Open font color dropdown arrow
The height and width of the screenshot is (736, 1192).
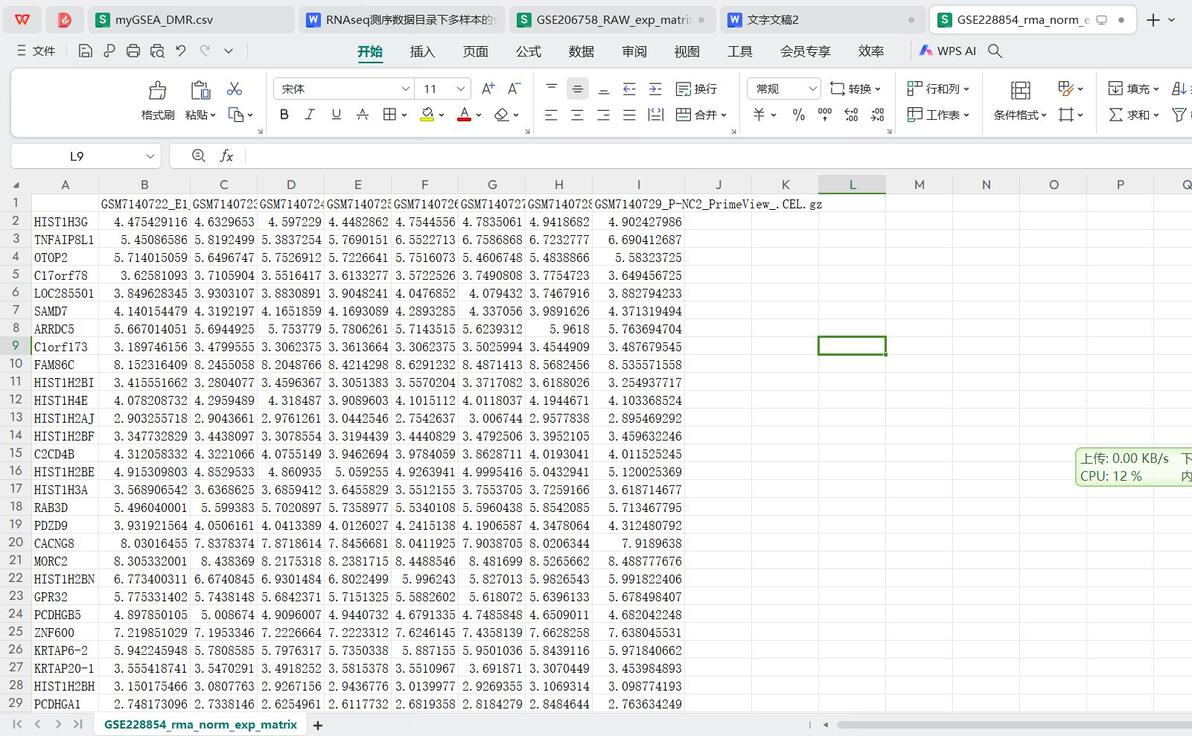[478, 116]
